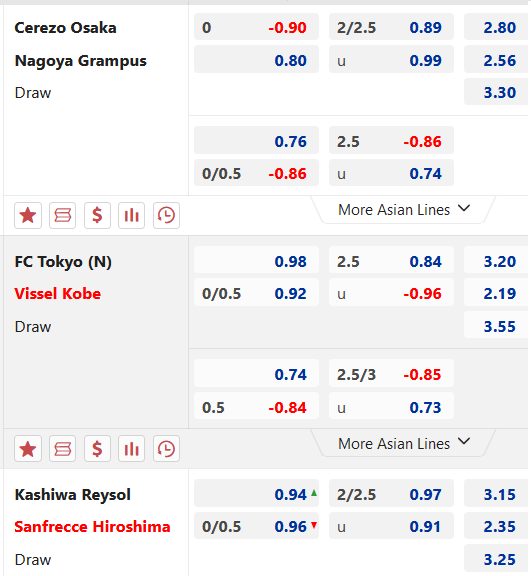Add Cerezo Osaka match to favorites star
Image resolution: width=531 pixels, height=576 pixels.
point(28,215)
